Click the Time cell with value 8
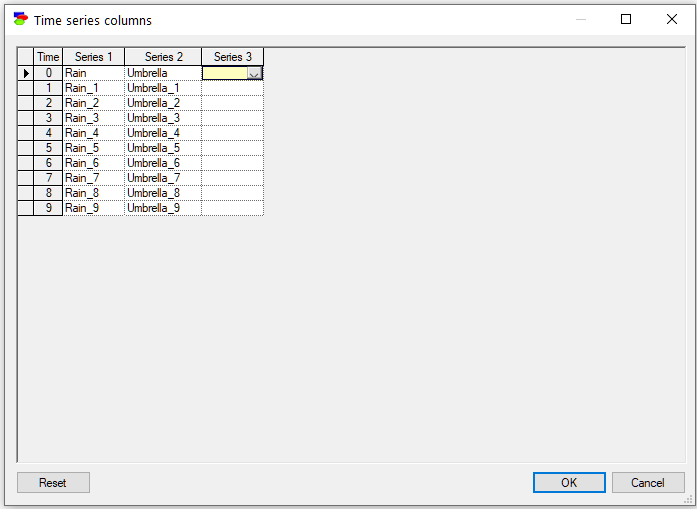This screenshot has width=697, height=509. pyautogui.click(x=48, y=193)
